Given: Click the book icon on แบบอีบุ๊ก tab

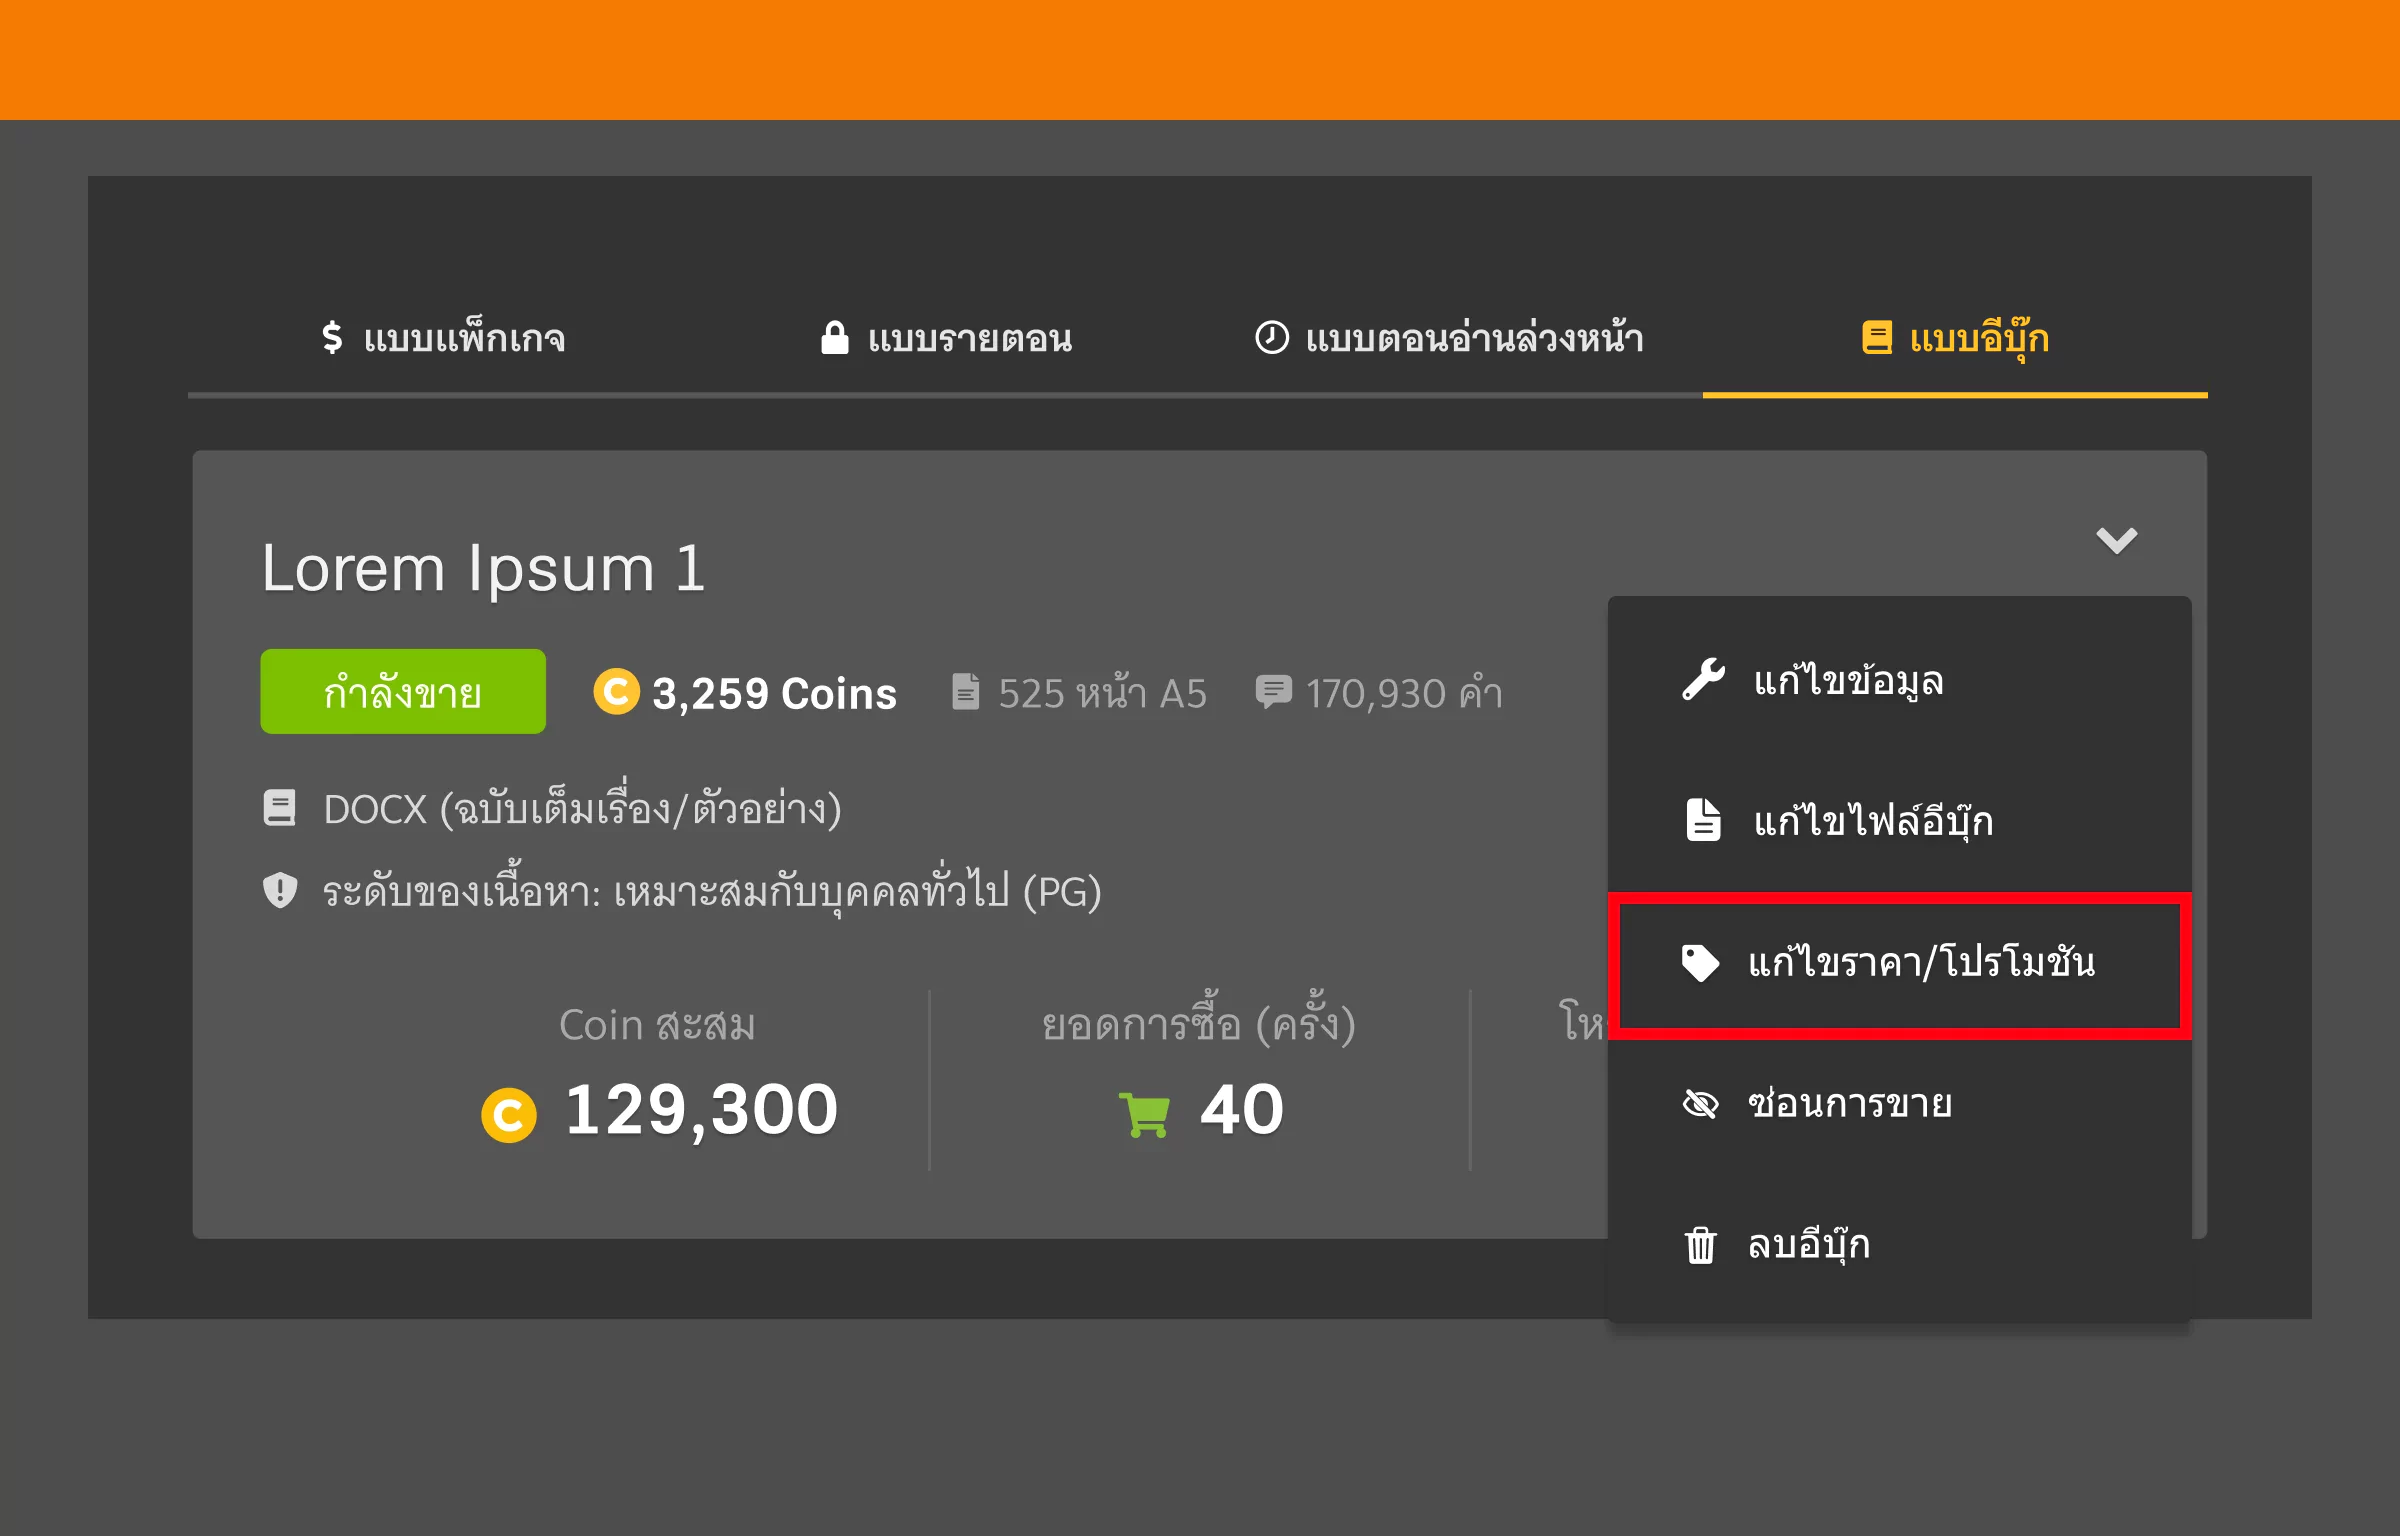Looking at the screenshot, I should pyautogui.click(x=1877, y=337).
